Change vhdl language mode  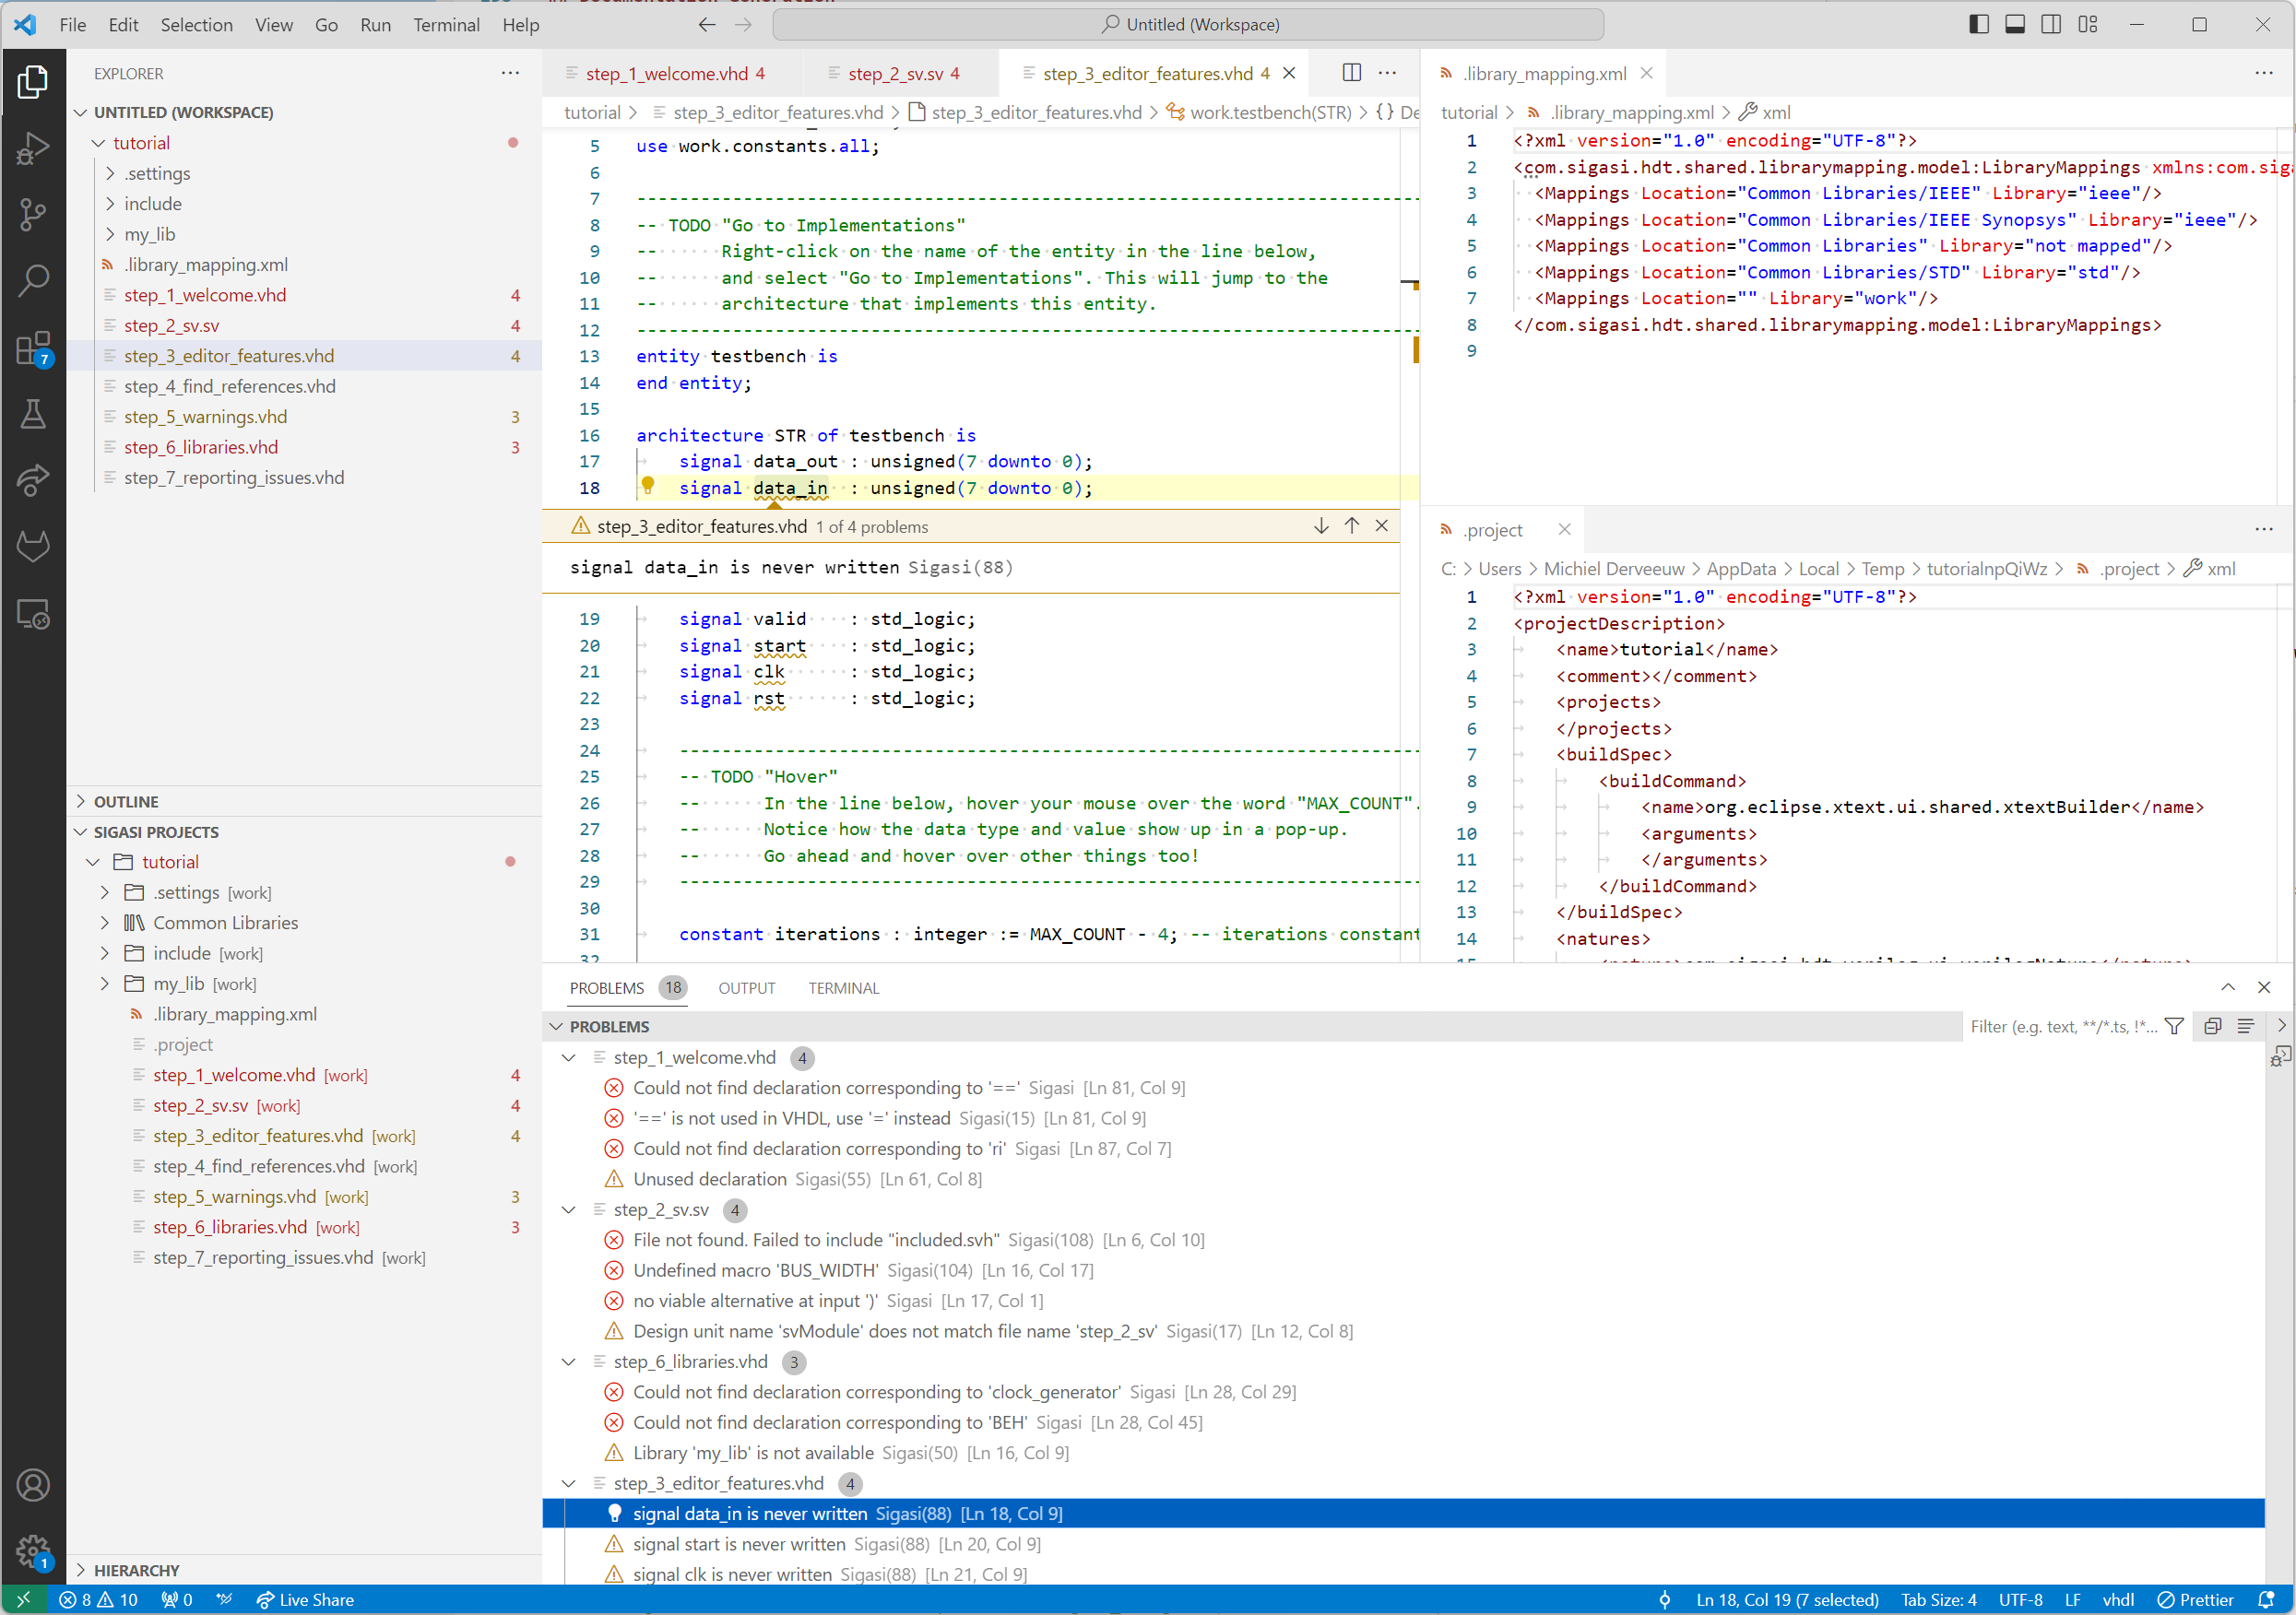click(x=2118, y=1600)
